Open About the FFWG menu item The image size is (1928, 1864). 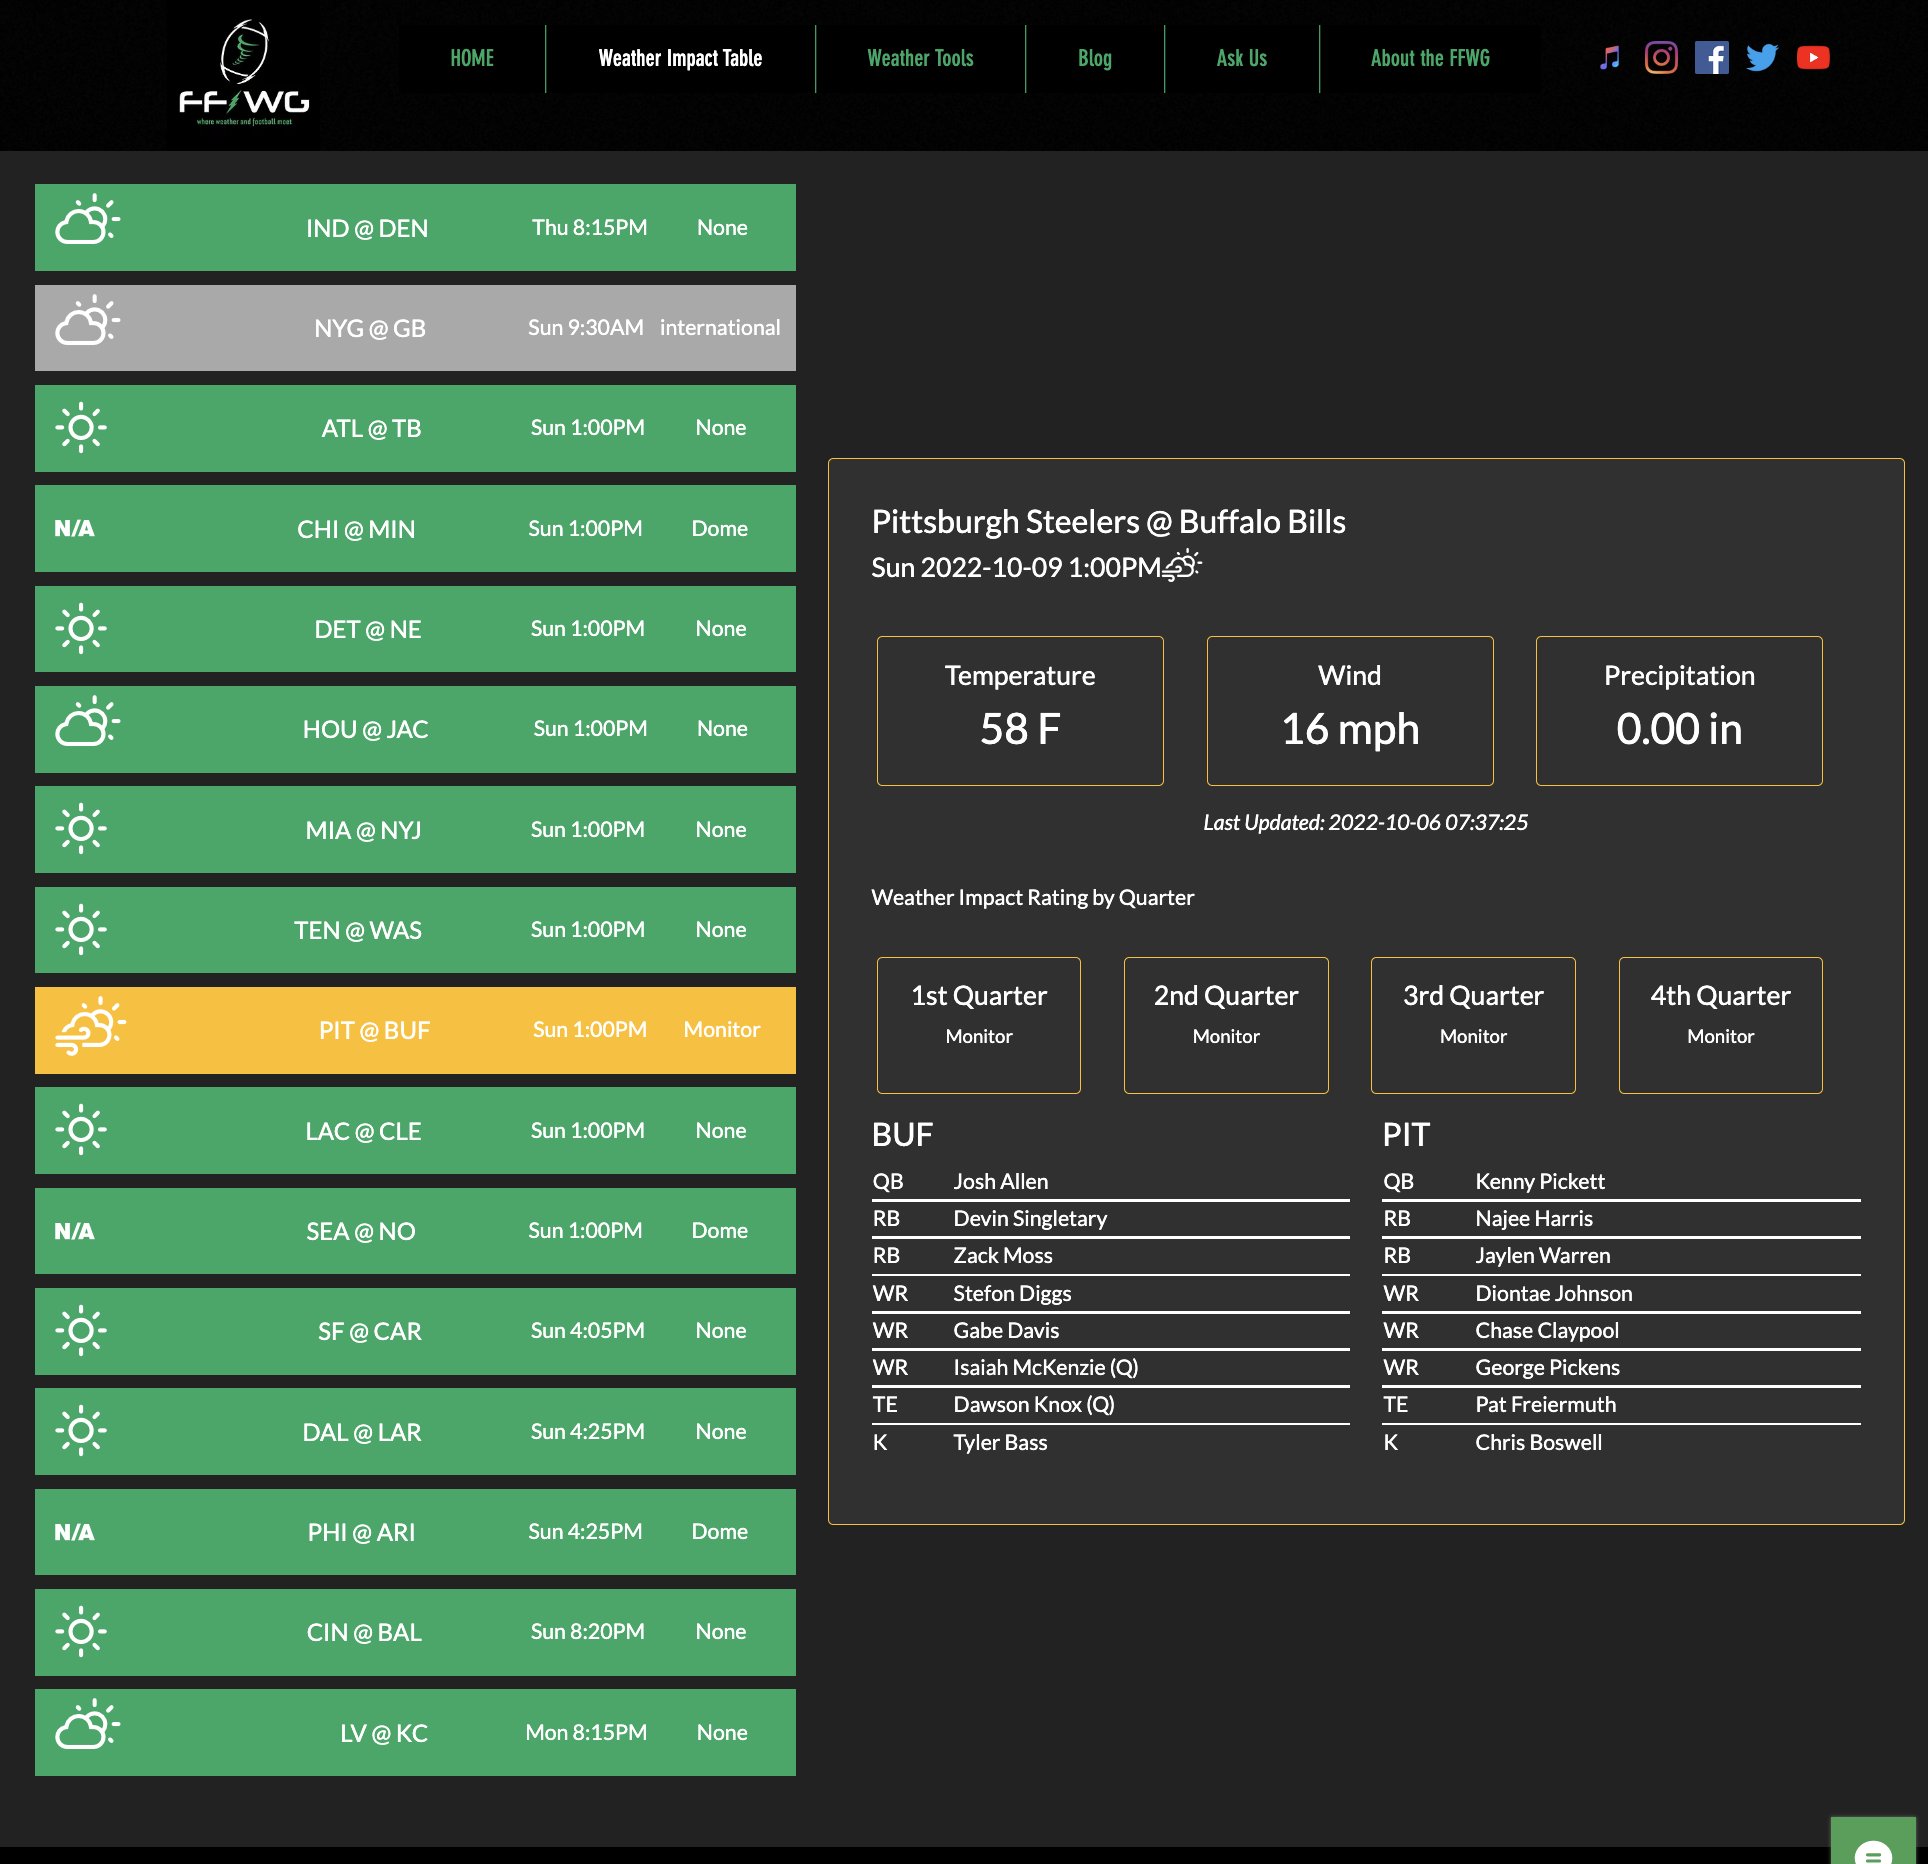click(1430, 58)
